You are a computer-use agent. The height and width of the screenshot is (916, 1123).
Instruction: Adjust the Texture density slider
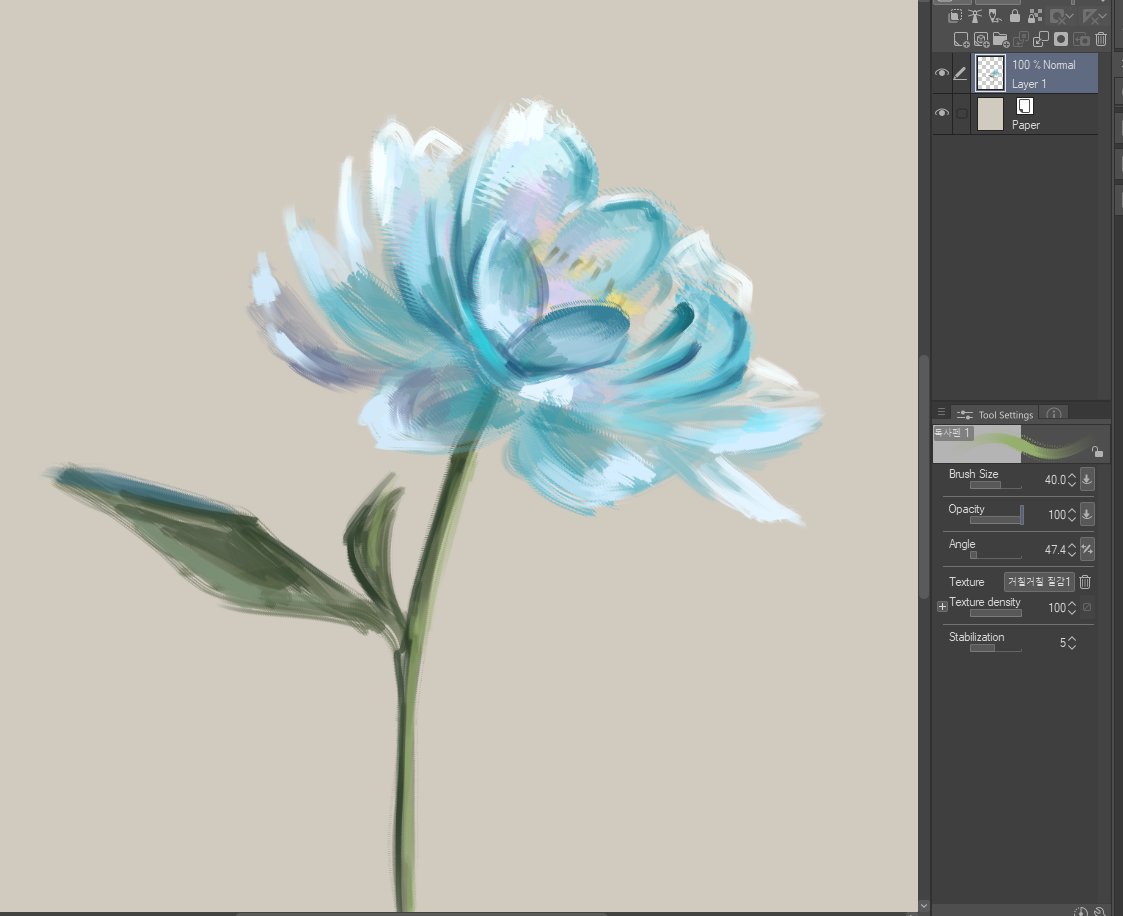pos(996,613)
